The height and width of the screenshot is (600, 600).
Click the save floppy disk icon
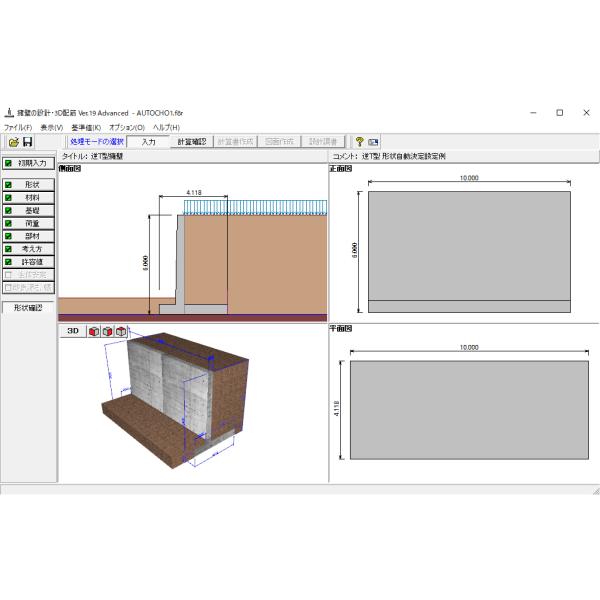28,142
